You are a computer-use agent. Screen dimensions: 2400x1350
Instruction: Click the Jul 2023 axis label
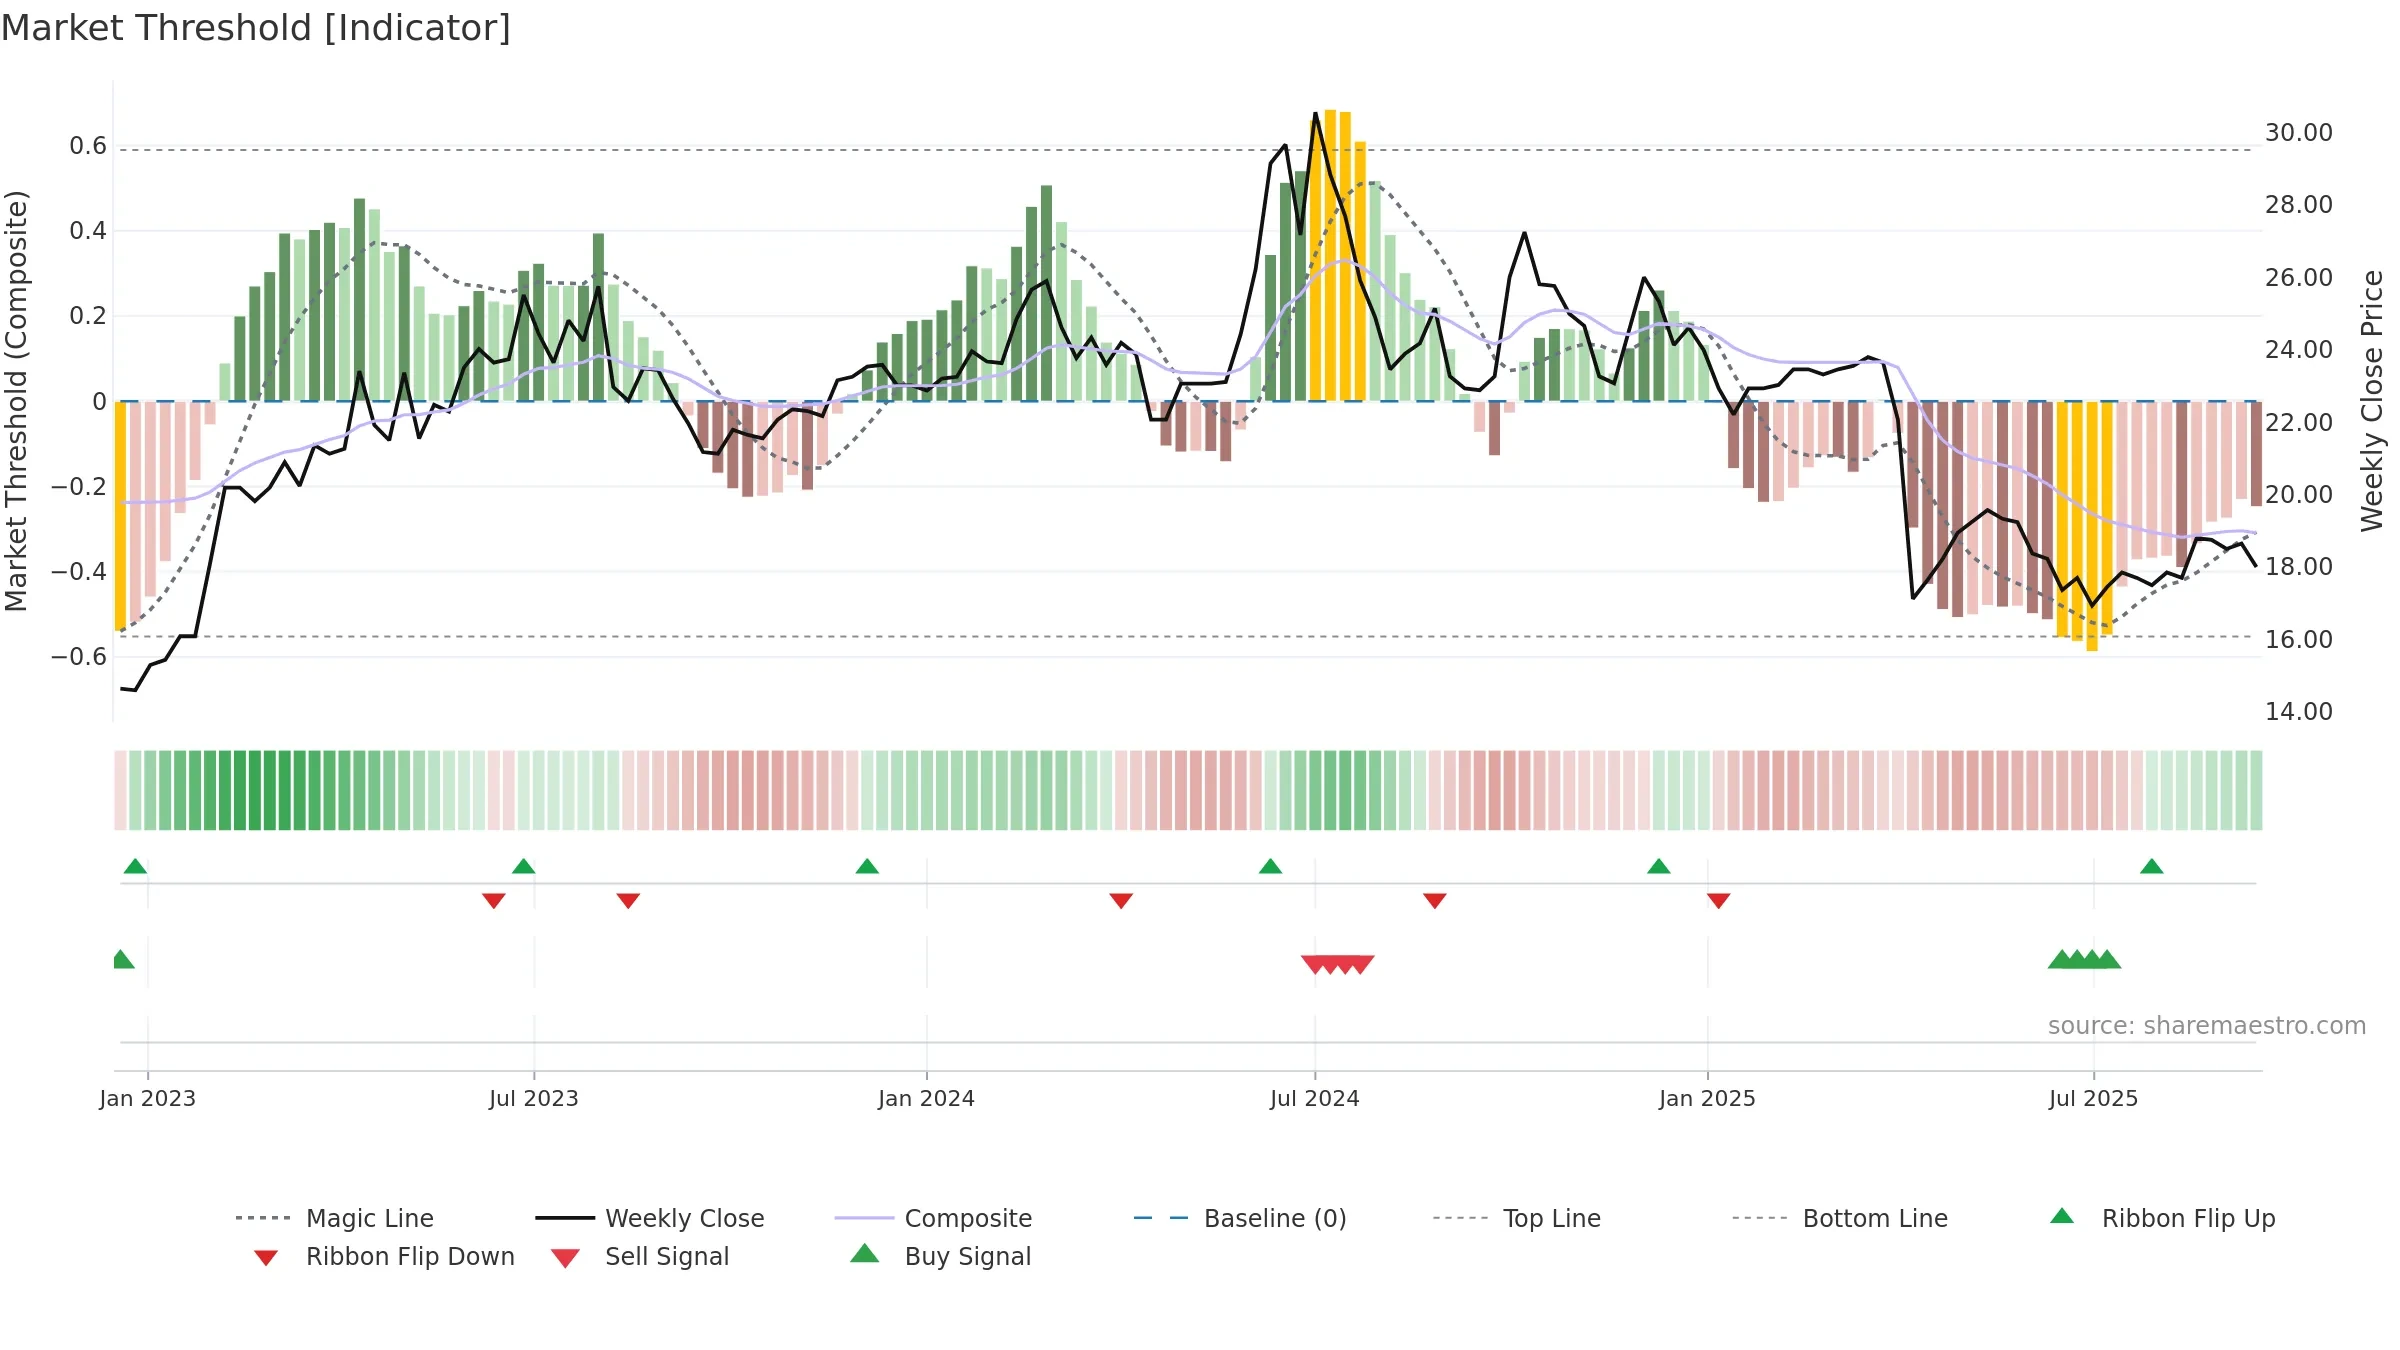pyautogui.click(x=534, y=1098)
